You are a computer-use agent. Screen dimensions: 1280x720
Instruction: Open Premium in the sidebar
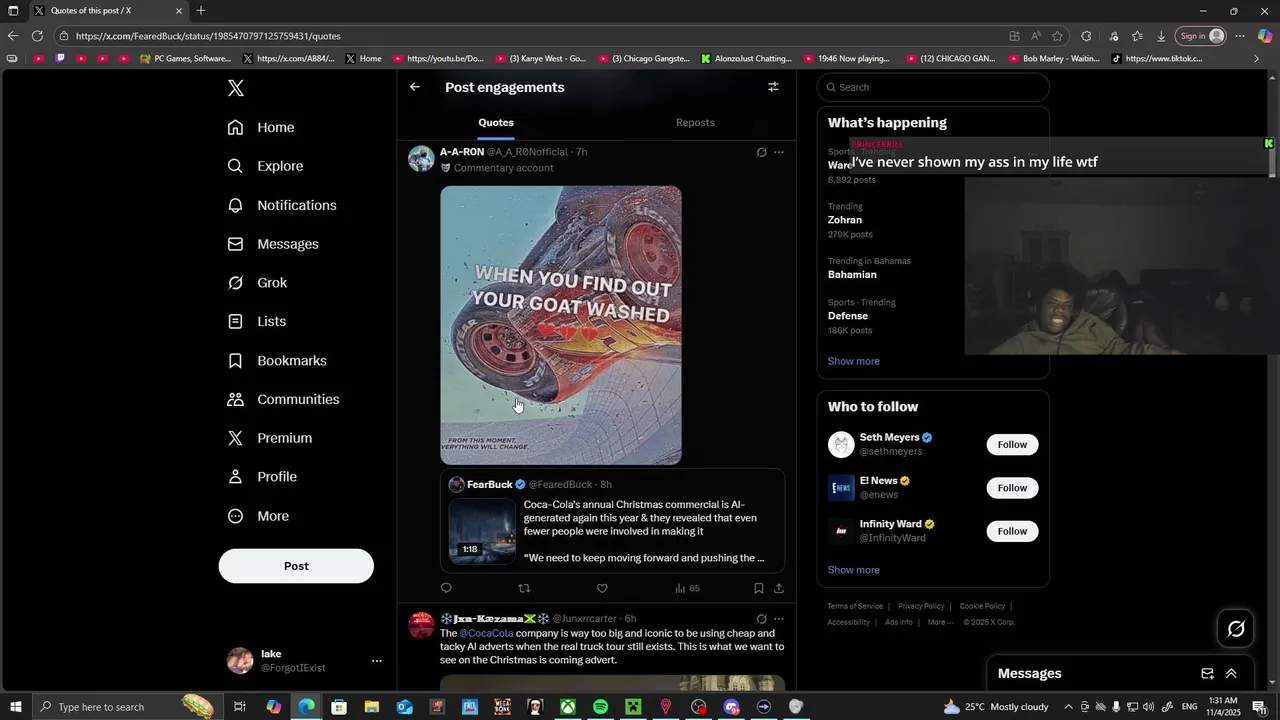270,438
